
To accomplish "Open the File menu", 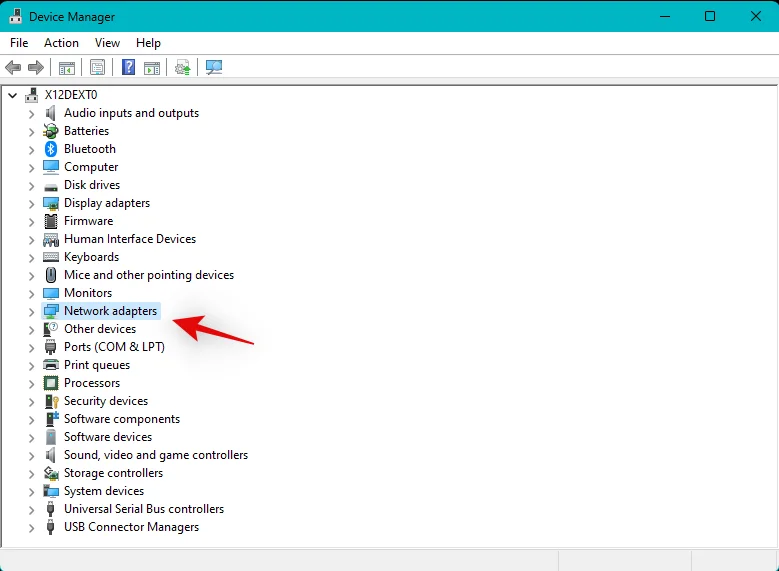I will pyautogui.click(x=19, y=43).
